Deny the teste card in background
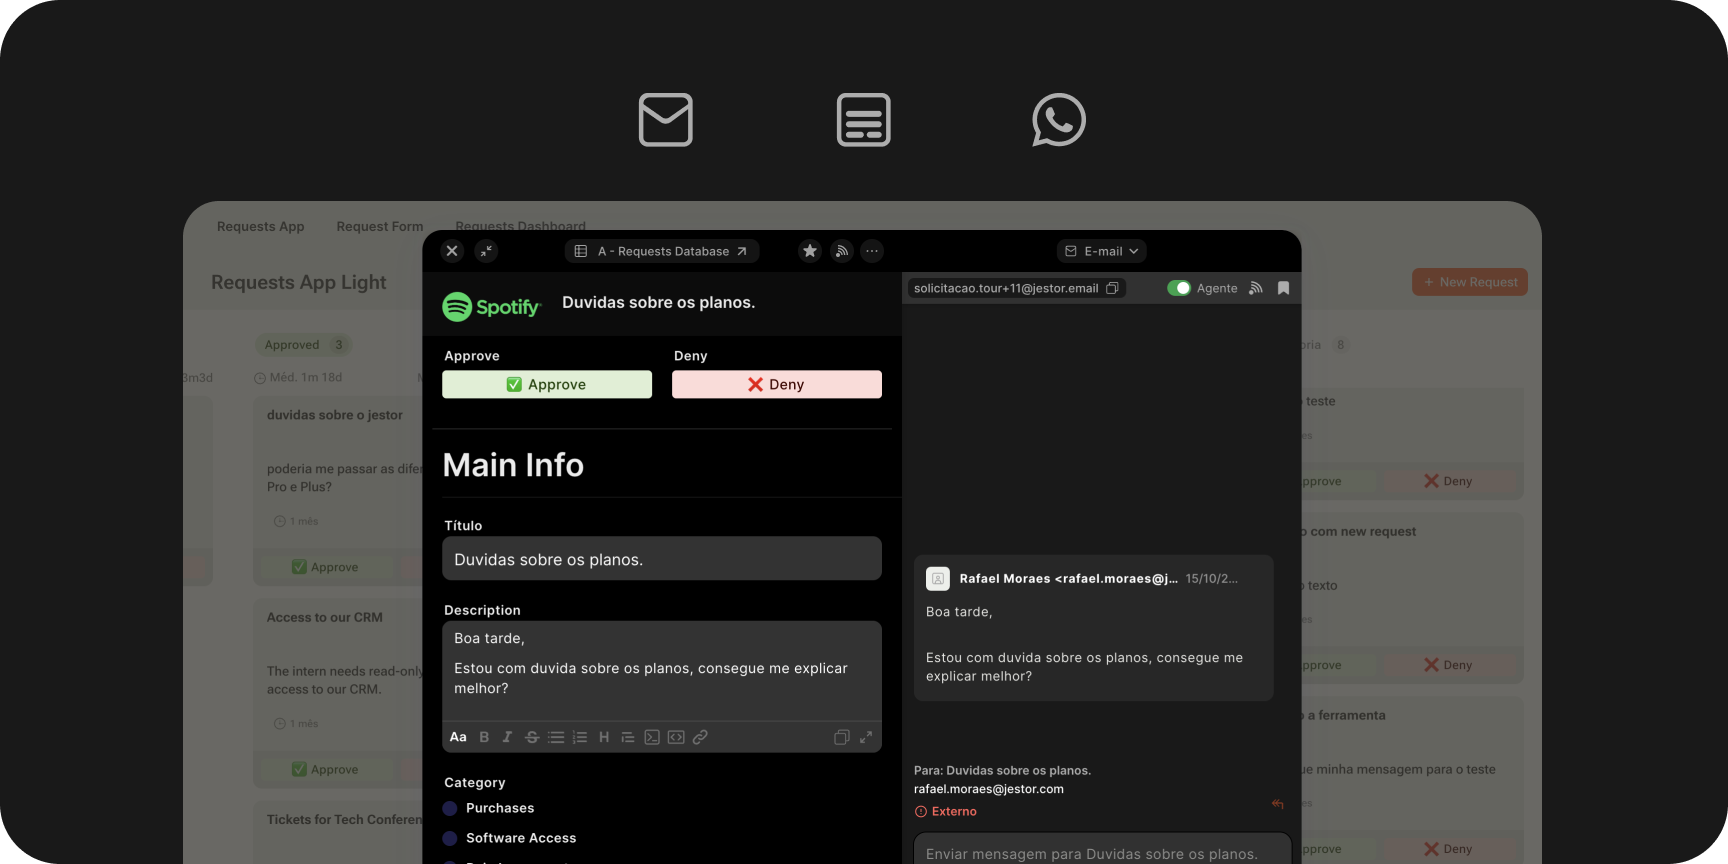 pos(1448,481)
